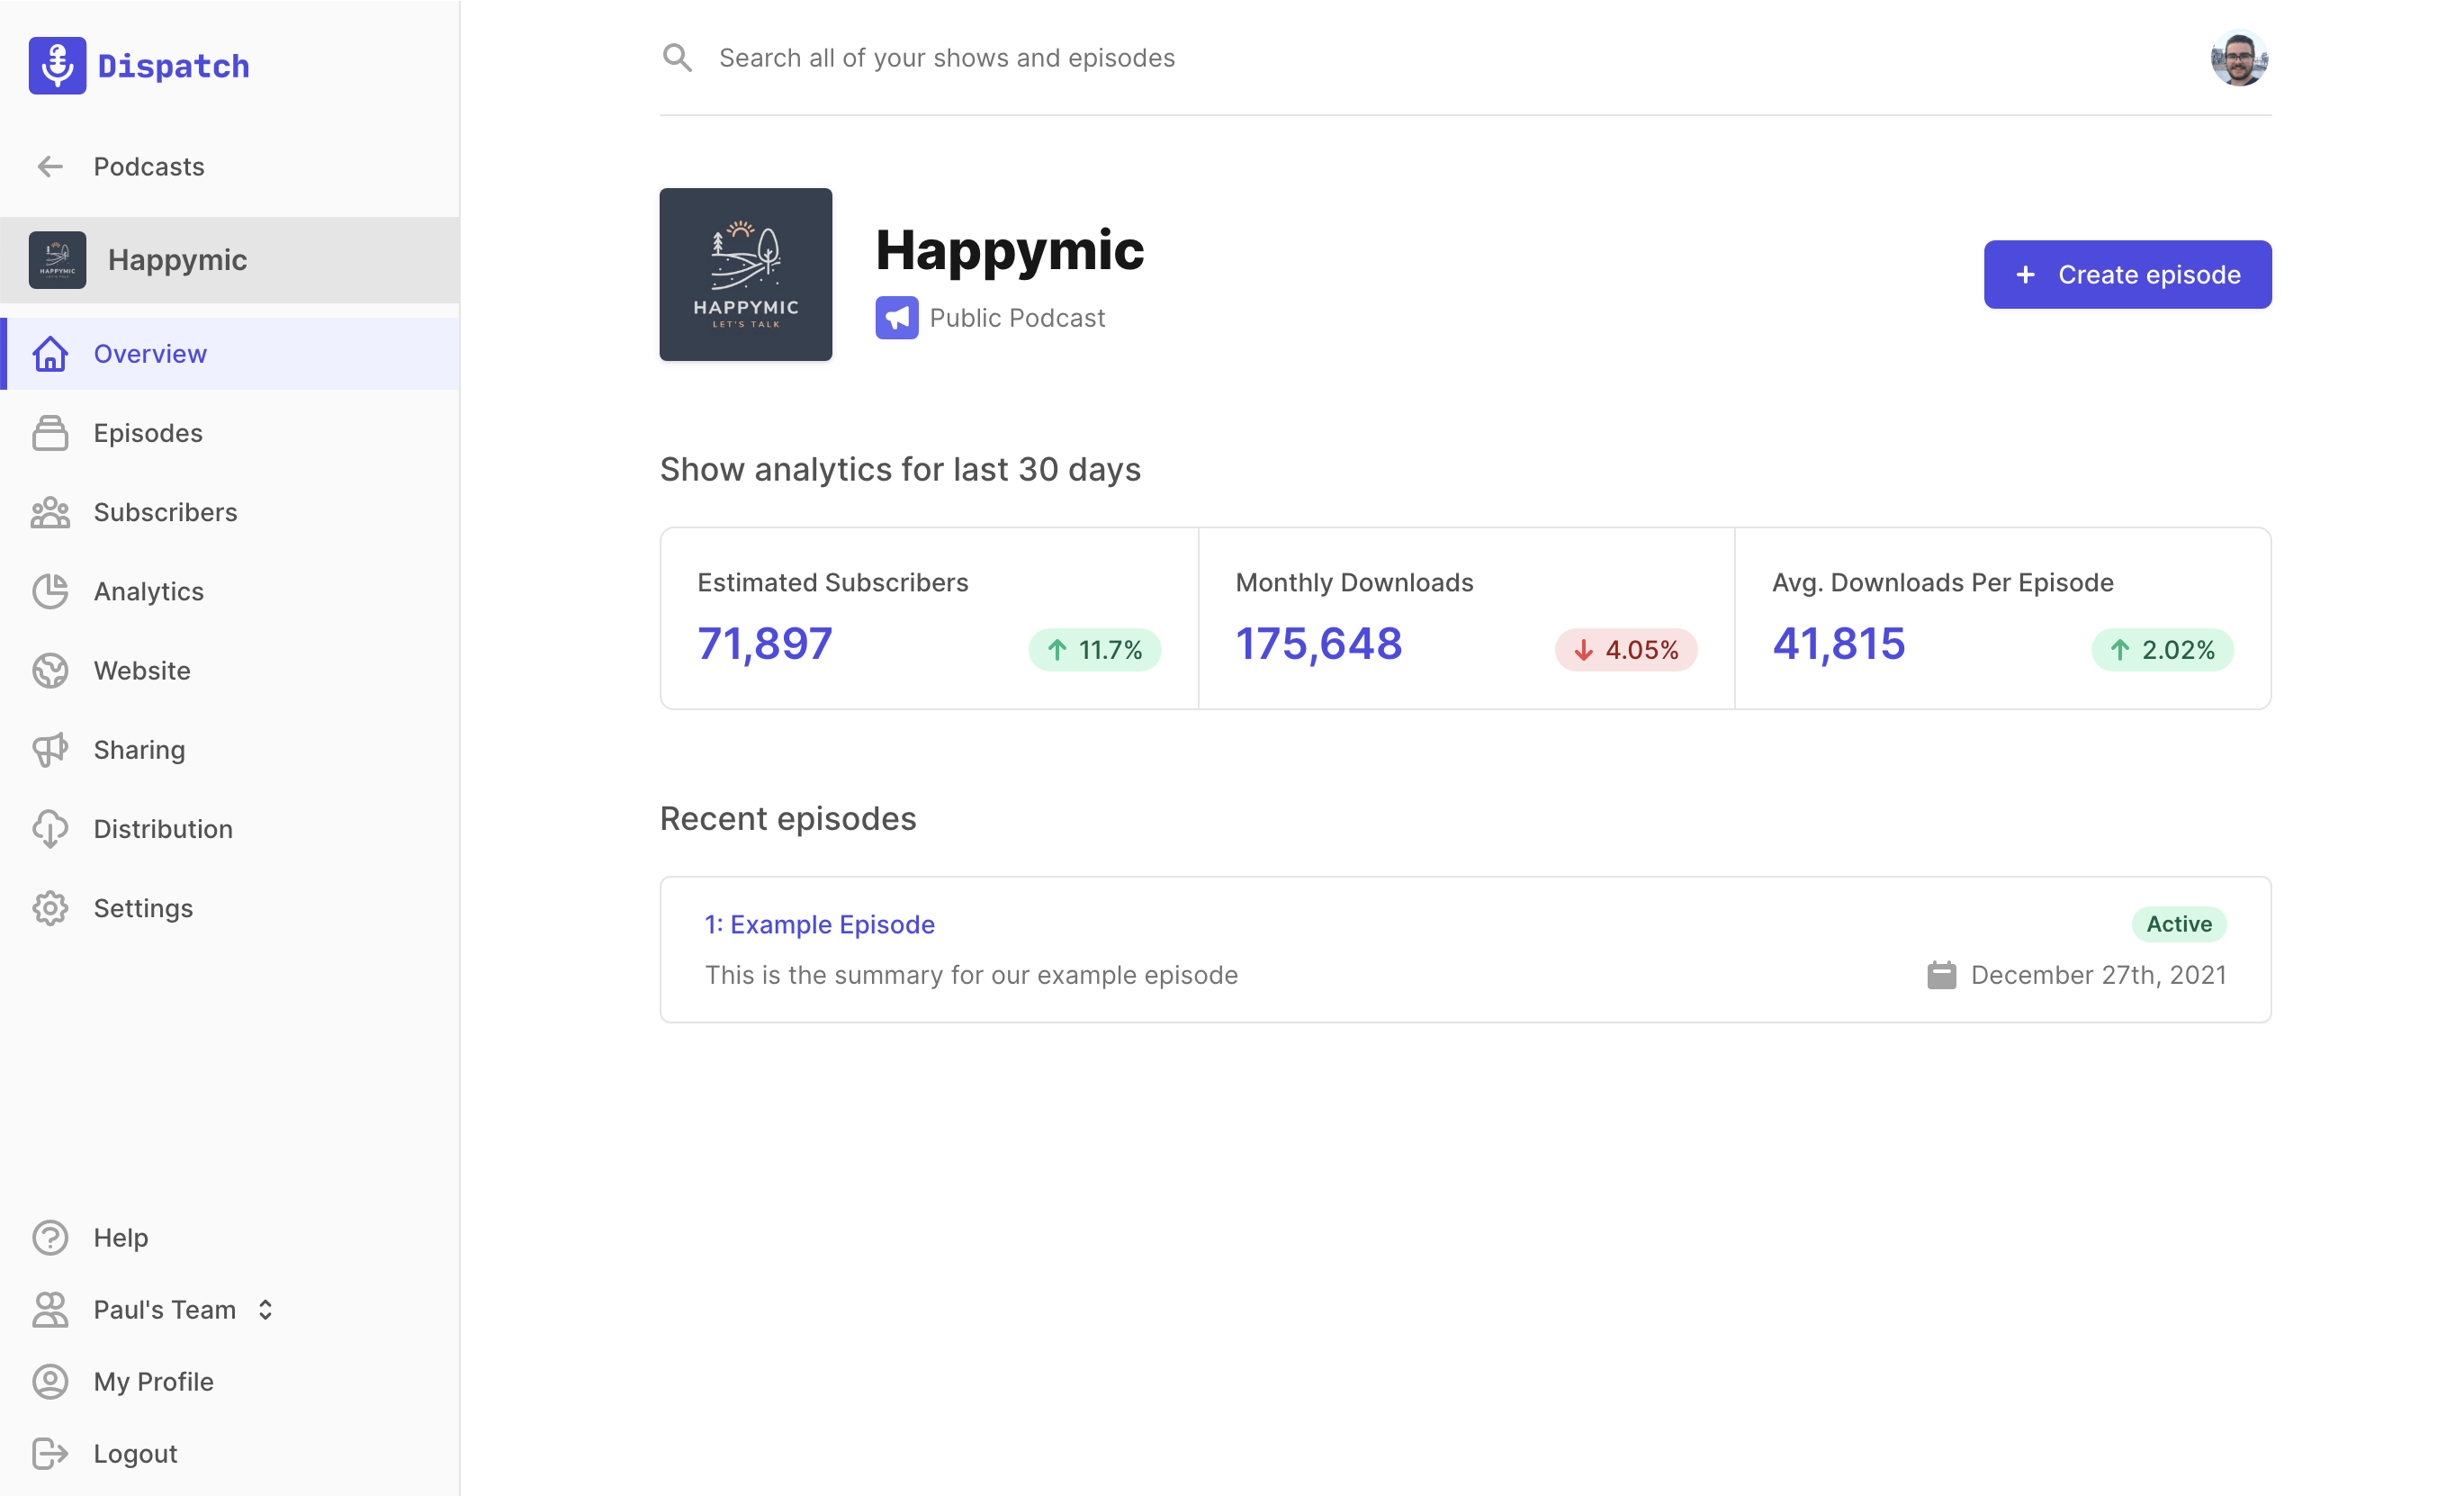The height and width of the screenshot is (1496, 2464).
Task: Click the Distribution cloud download icon
Action: pos(50,829)
